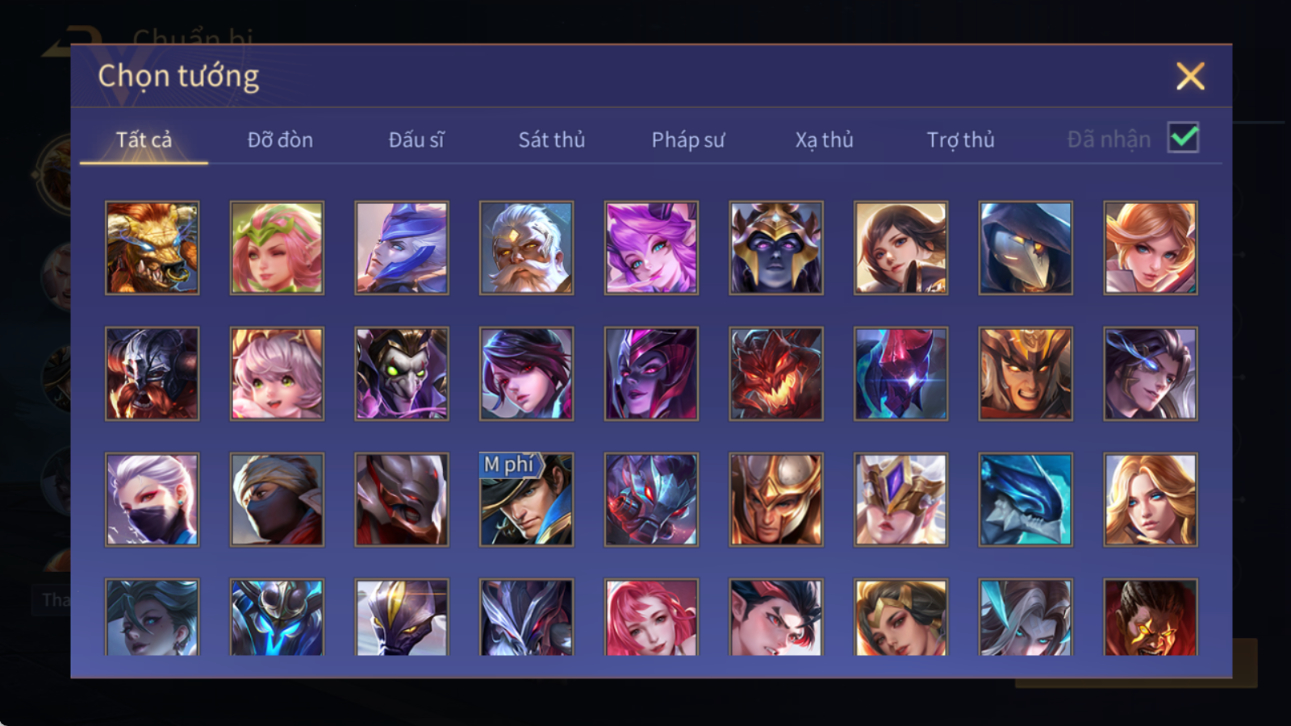Switch to the Đỡ đòn tab
1291x726 pixels.
click(x=280, y=140)
